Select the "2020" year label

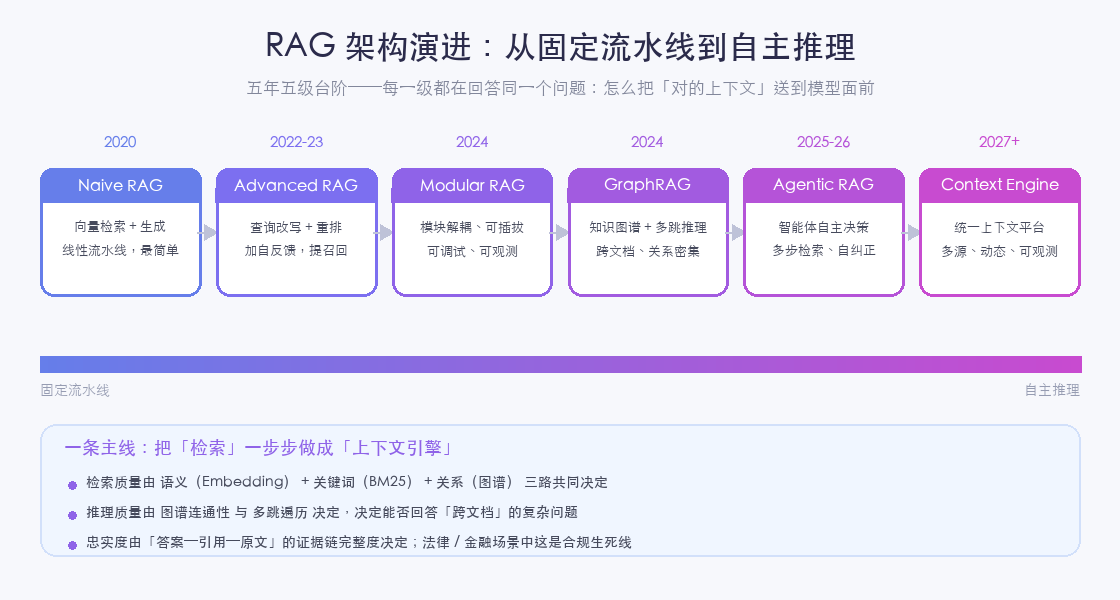tap(120, 141)
